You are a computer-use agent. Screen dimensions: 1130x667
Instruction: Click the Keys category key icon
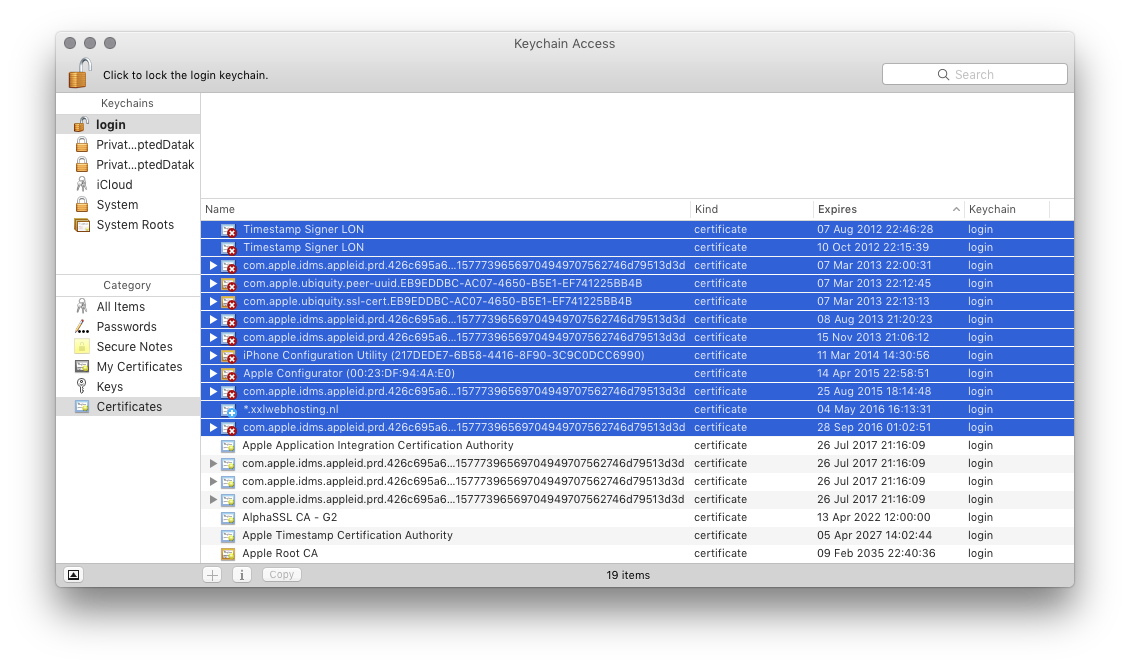(x=82, y=387)
